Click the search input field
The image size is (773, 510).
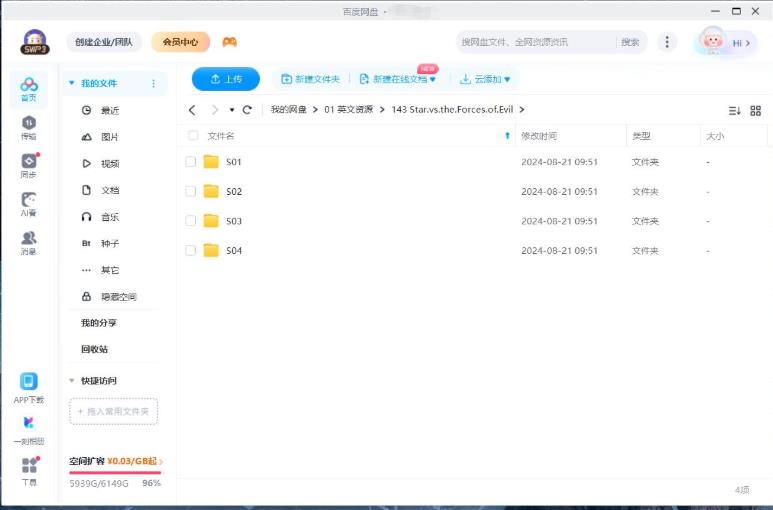click(537, 42)
